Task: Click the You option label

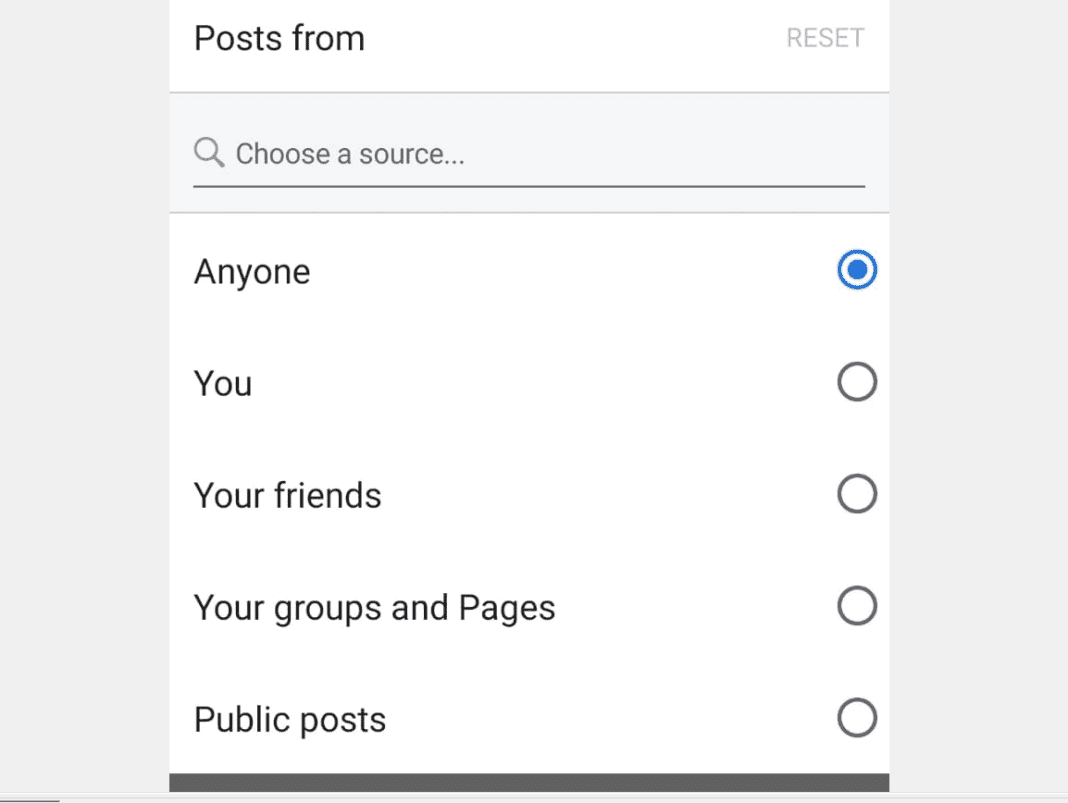Action: pos(223,383)
